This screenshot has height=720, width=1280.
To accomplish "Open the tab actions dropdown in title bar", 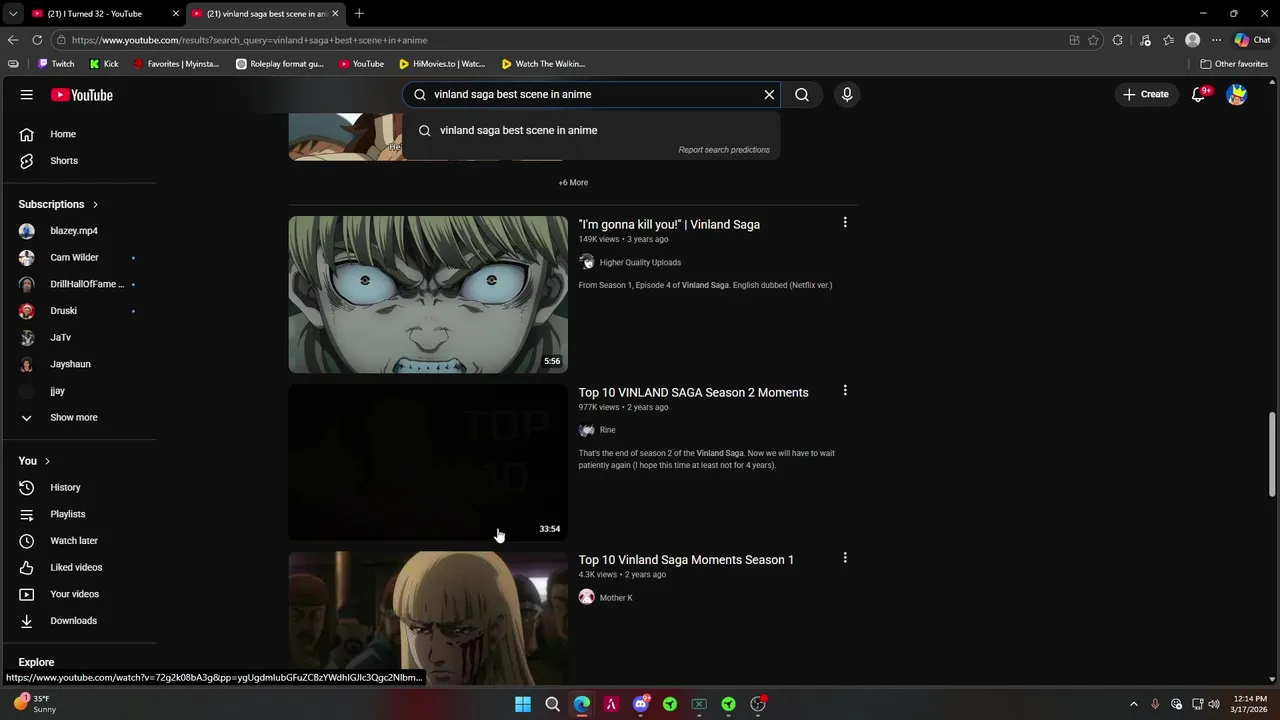I will coord(13,14).
